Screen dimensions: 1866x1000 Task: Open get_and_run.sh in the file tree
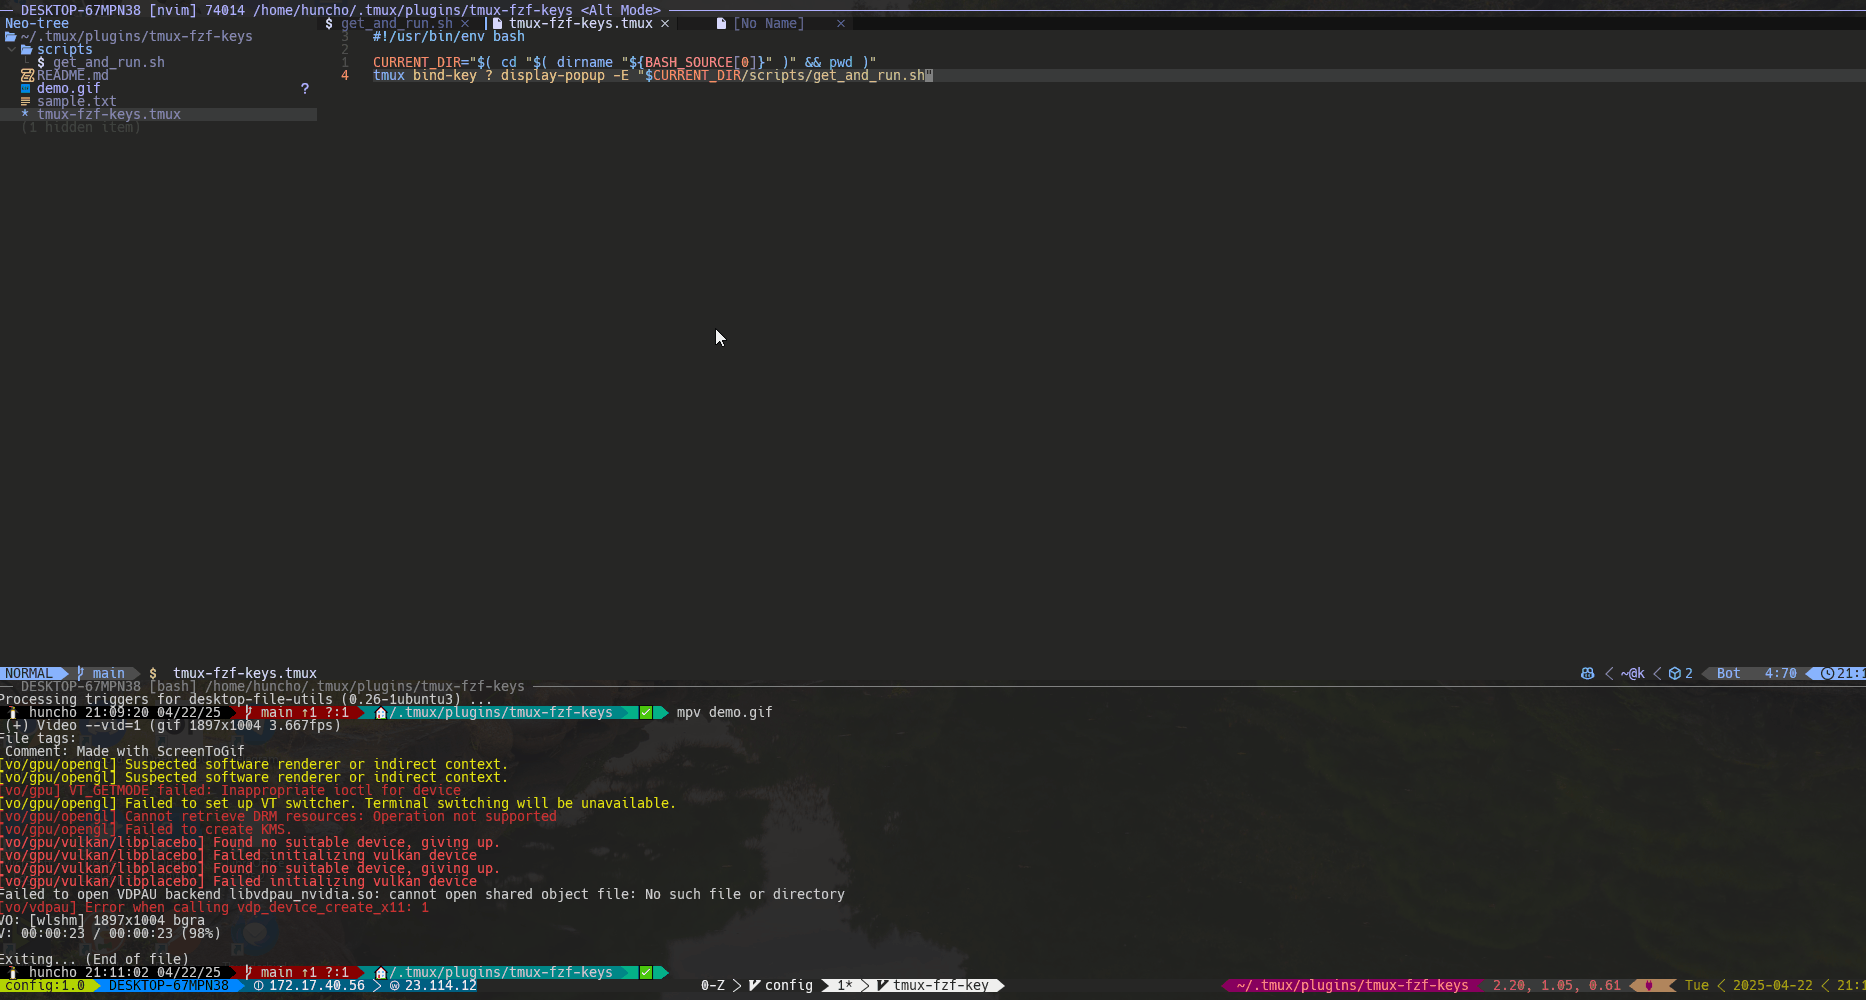coord(109,62)
